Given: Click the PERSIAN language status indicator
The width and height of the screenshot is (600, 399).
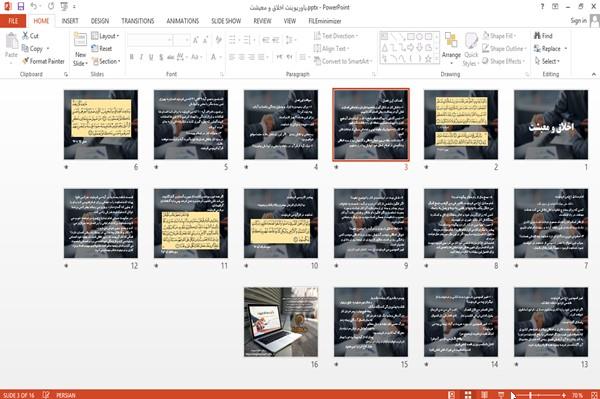Looking at the screenshot, I should 66,395.
